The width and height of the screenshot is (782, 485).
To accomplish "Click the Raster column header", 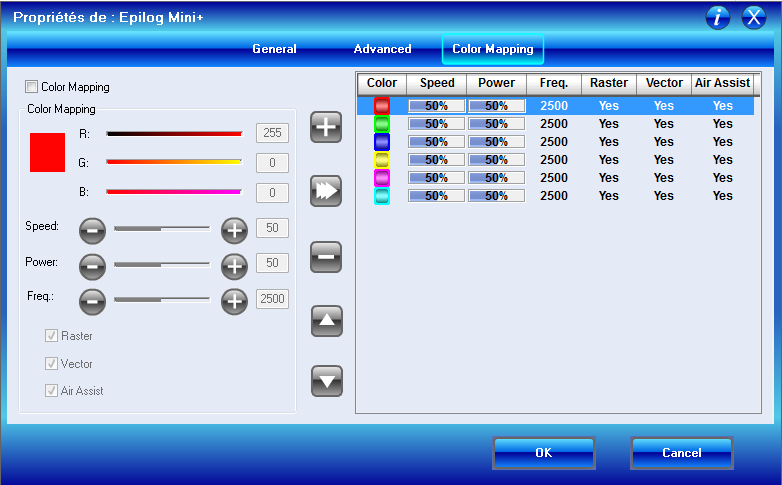I will tap(609, 83).
